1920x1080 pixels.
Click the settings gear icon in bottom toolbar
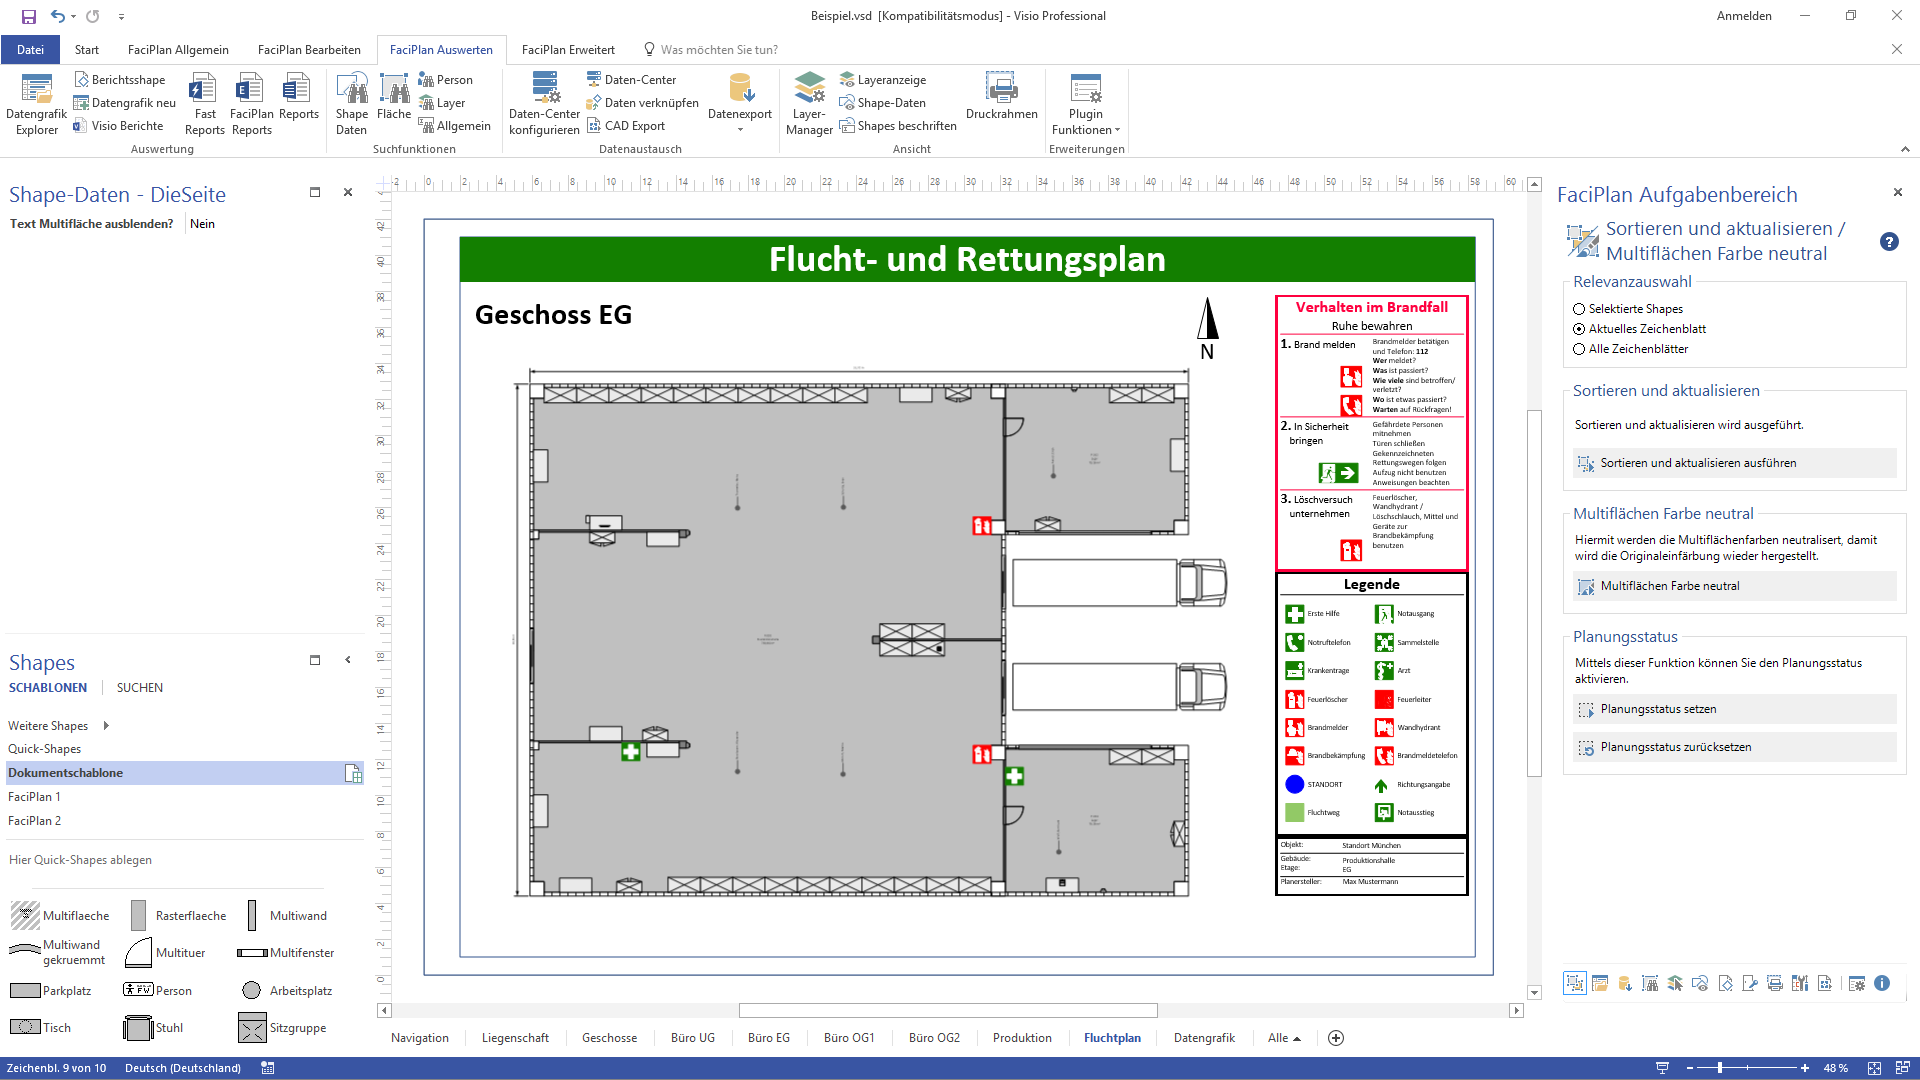point(1857,984)
